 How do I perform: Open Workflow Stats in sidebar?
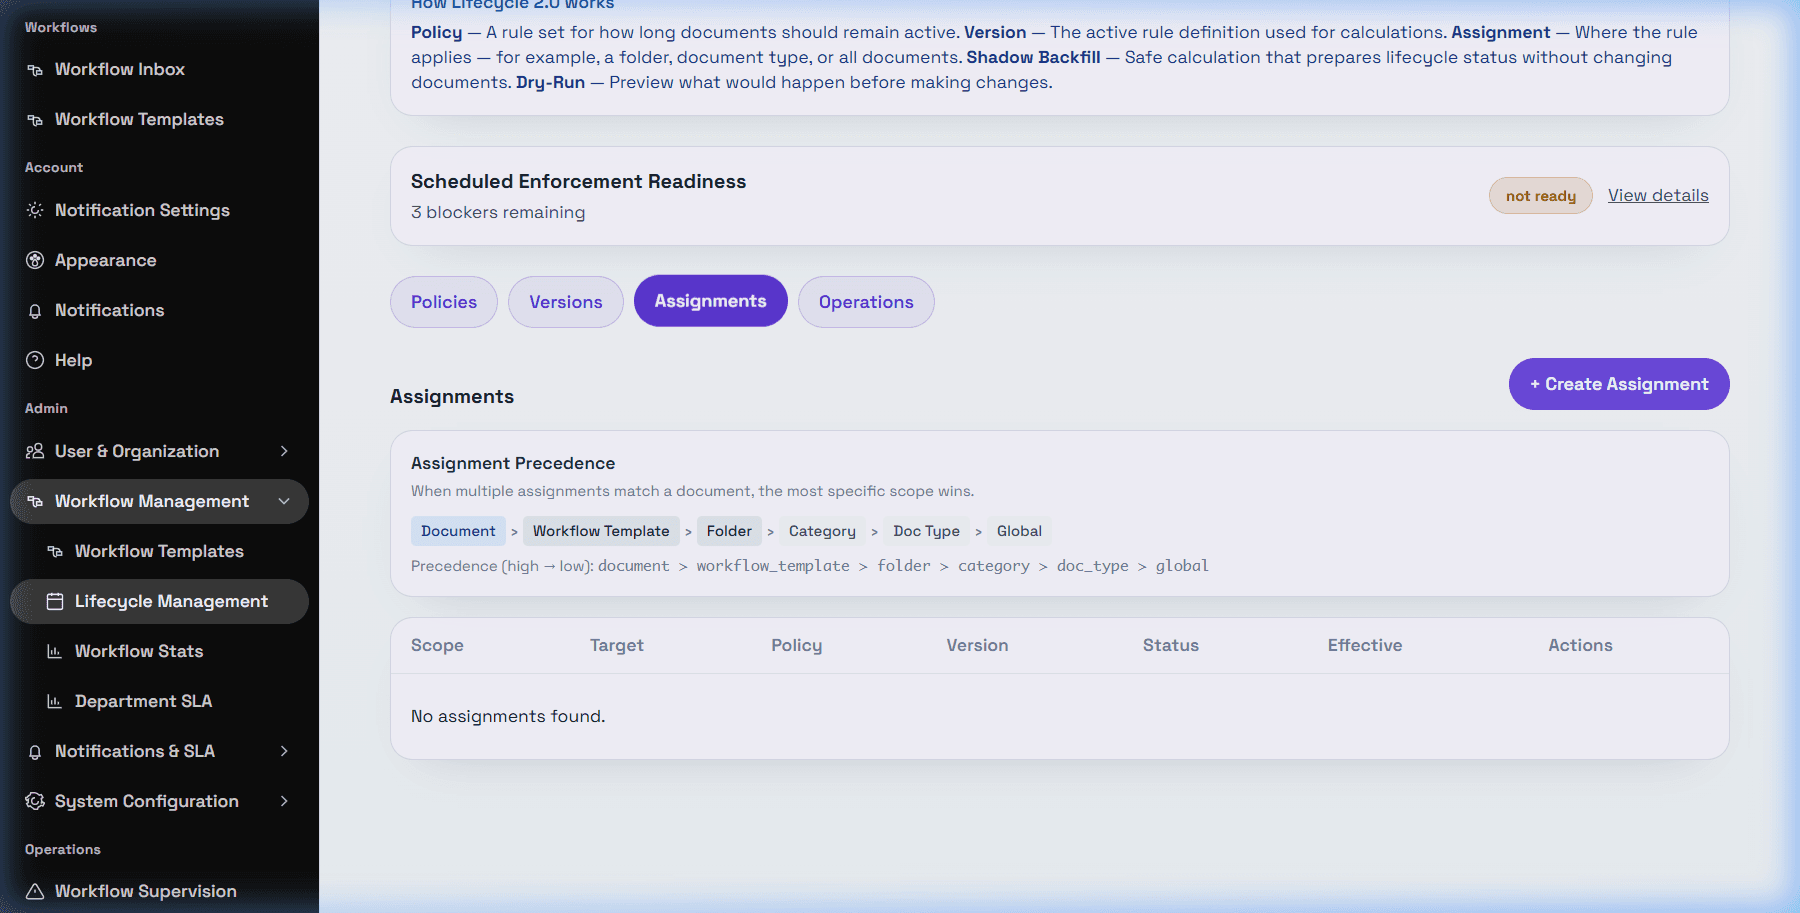coord(159,651)
